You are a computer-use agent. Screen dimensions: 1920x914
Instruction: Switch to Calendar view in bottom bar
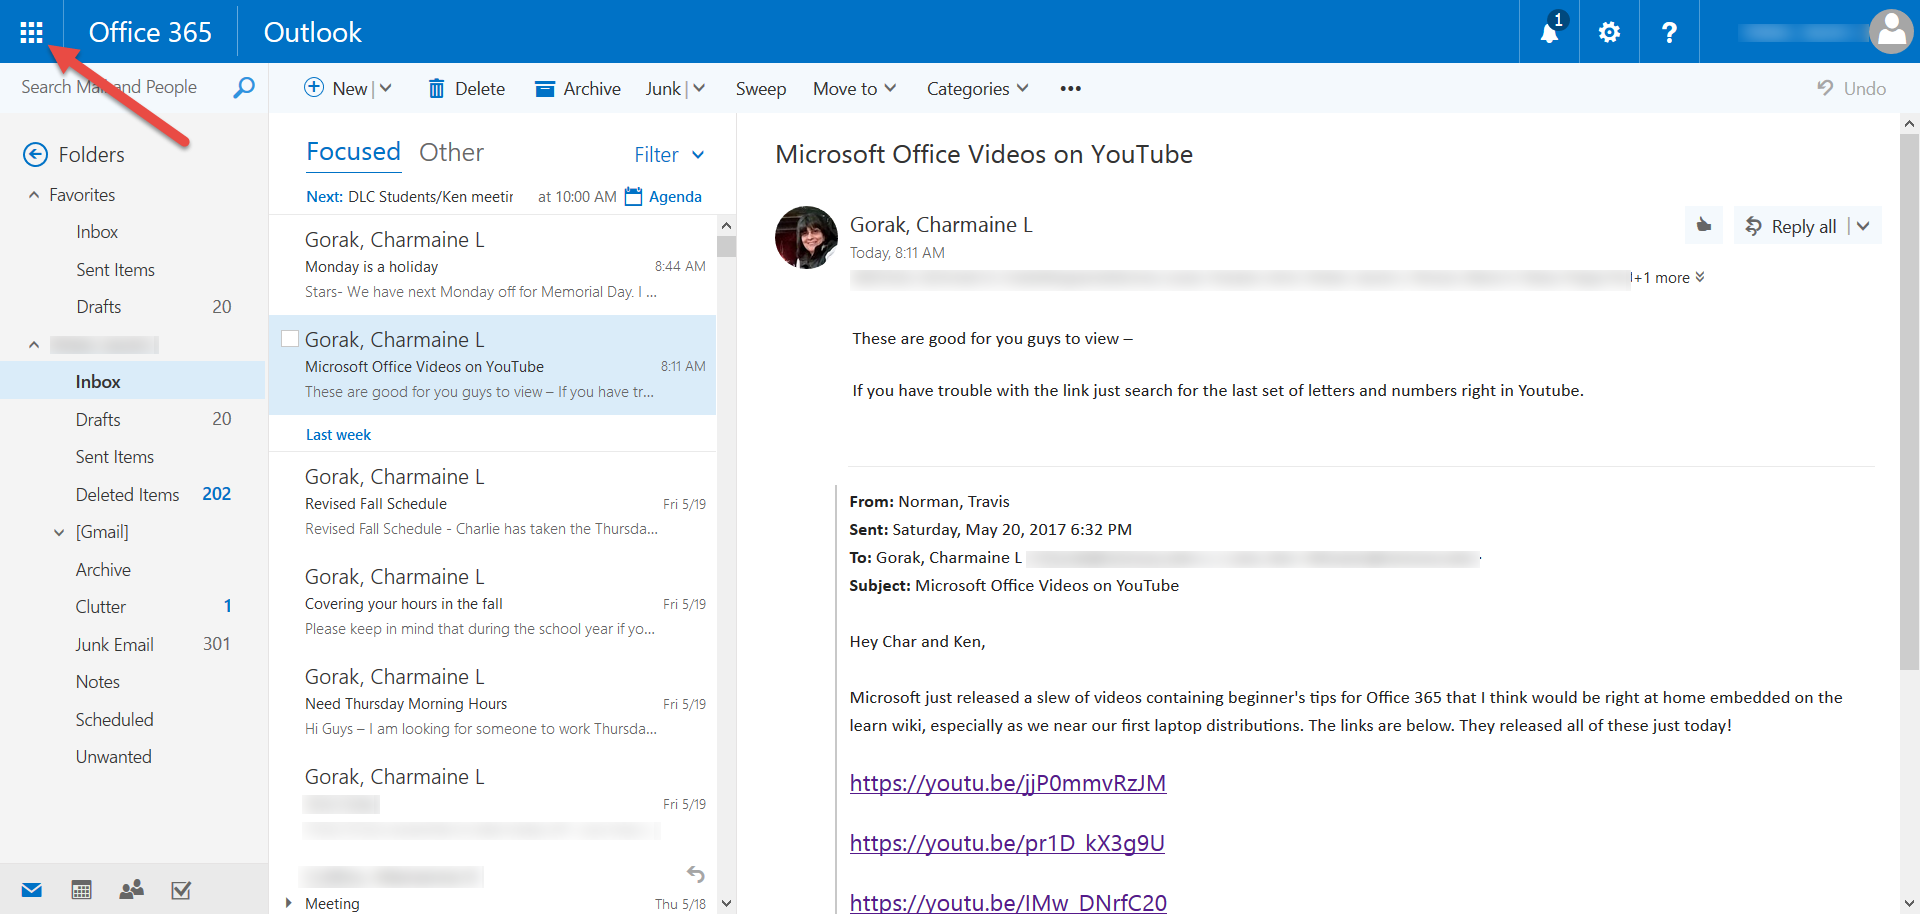[82, 889]
